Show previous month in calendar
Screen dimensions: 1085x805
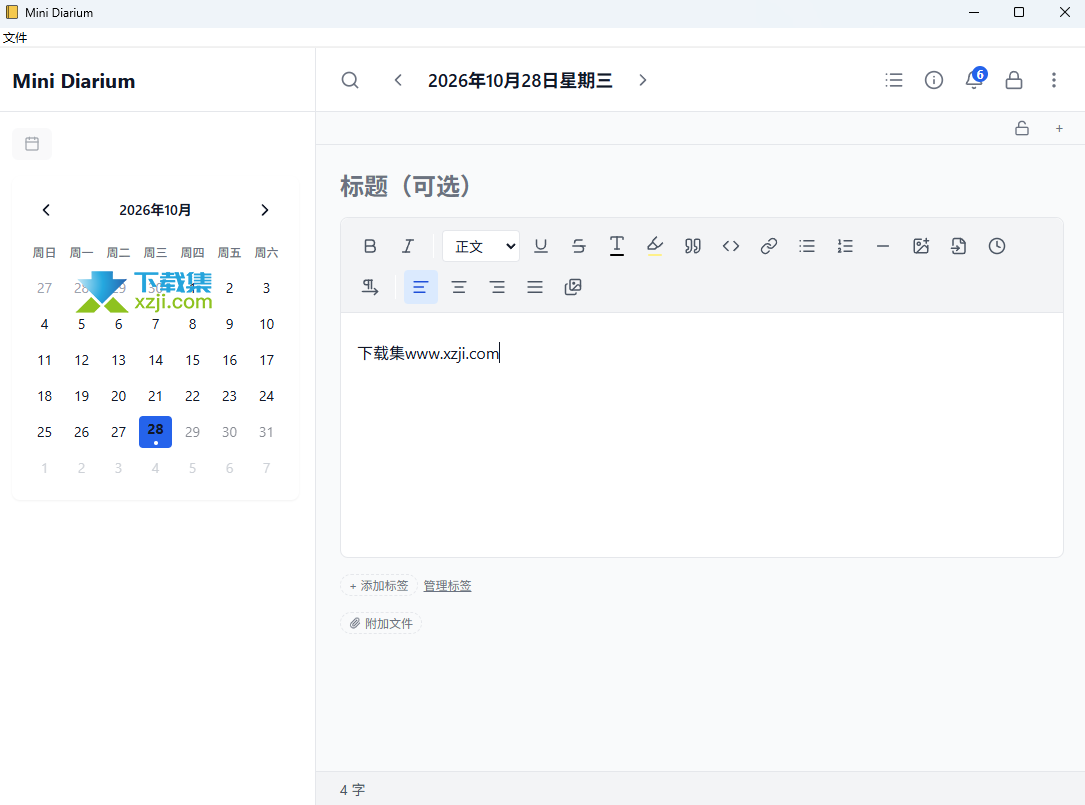coord(46,210)
